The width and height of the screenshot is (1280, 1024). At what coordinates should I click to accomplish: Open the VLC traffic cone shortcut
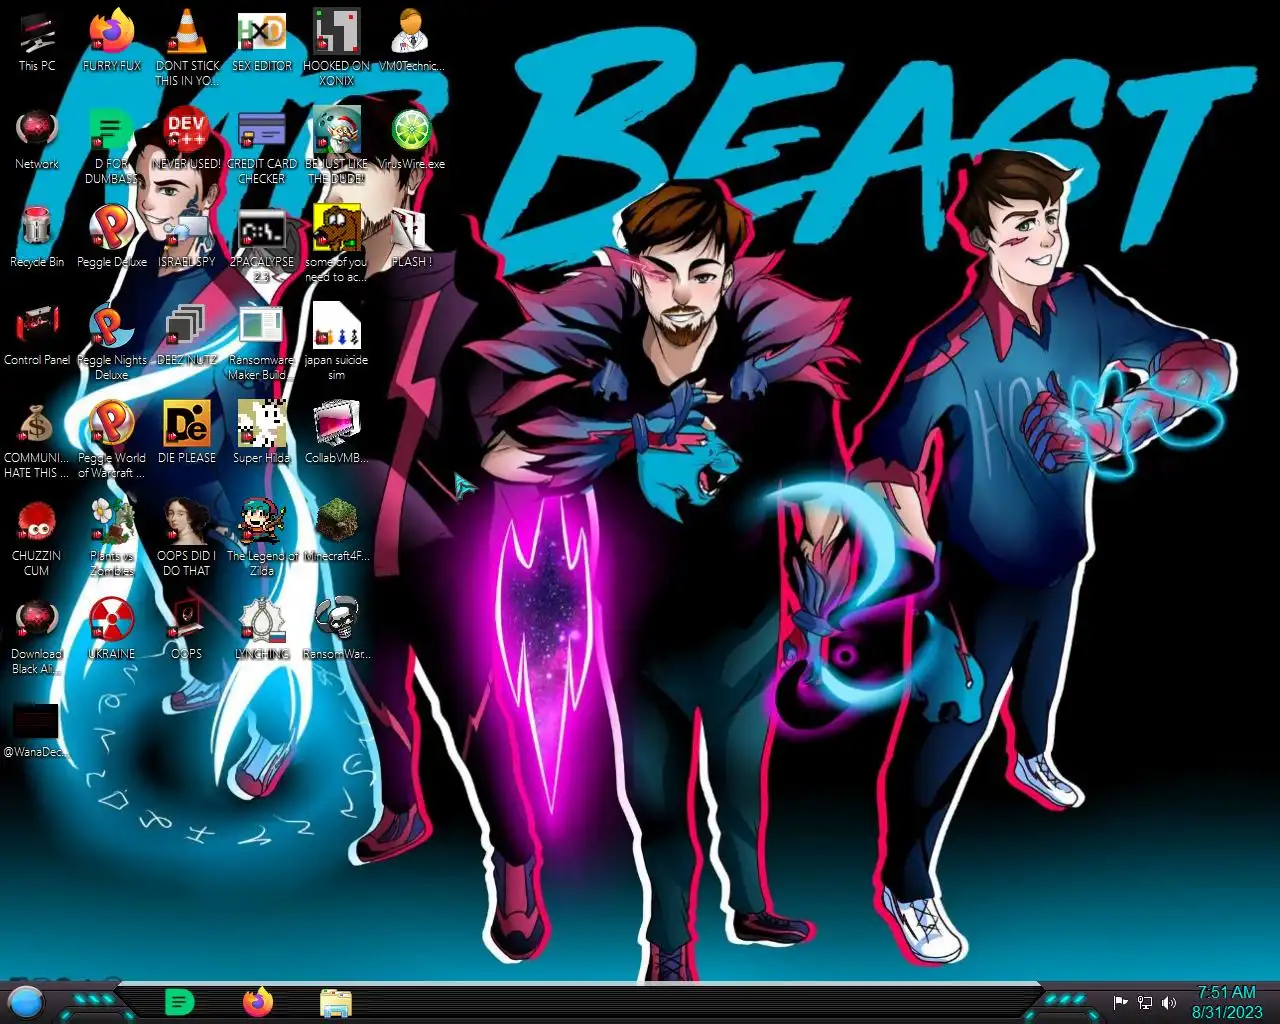click(187, 48)
